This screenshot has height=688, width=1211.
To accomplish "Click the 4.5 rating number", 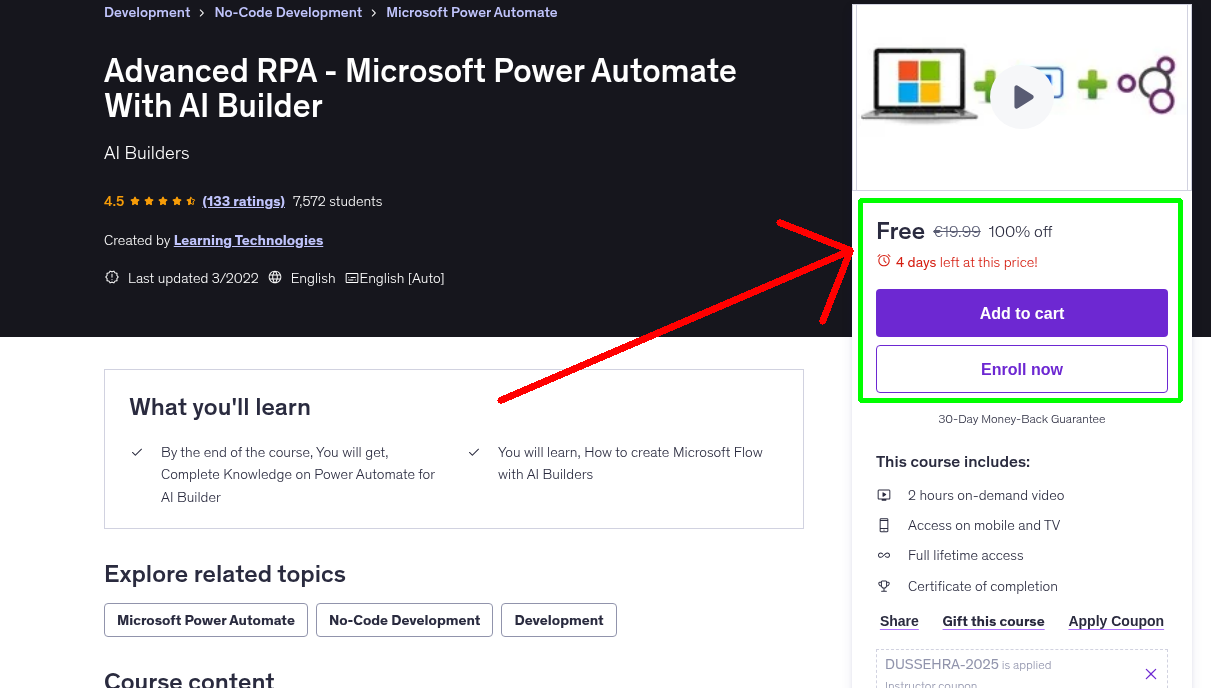I will (114, 201).
